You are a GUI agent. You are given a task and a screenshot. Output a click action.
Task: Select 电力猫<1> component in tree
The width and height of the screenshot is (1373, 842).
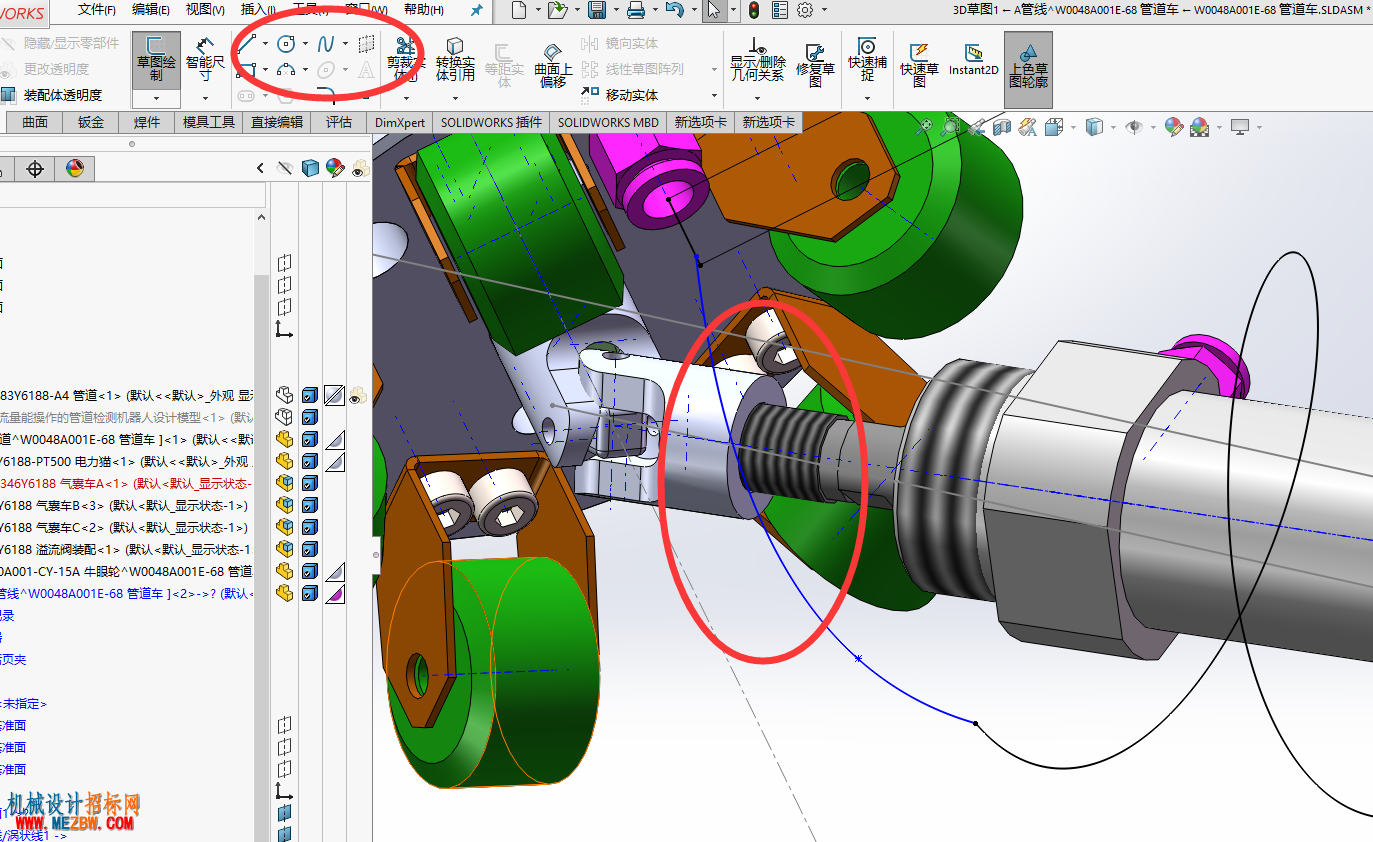(x=127, y=461)
